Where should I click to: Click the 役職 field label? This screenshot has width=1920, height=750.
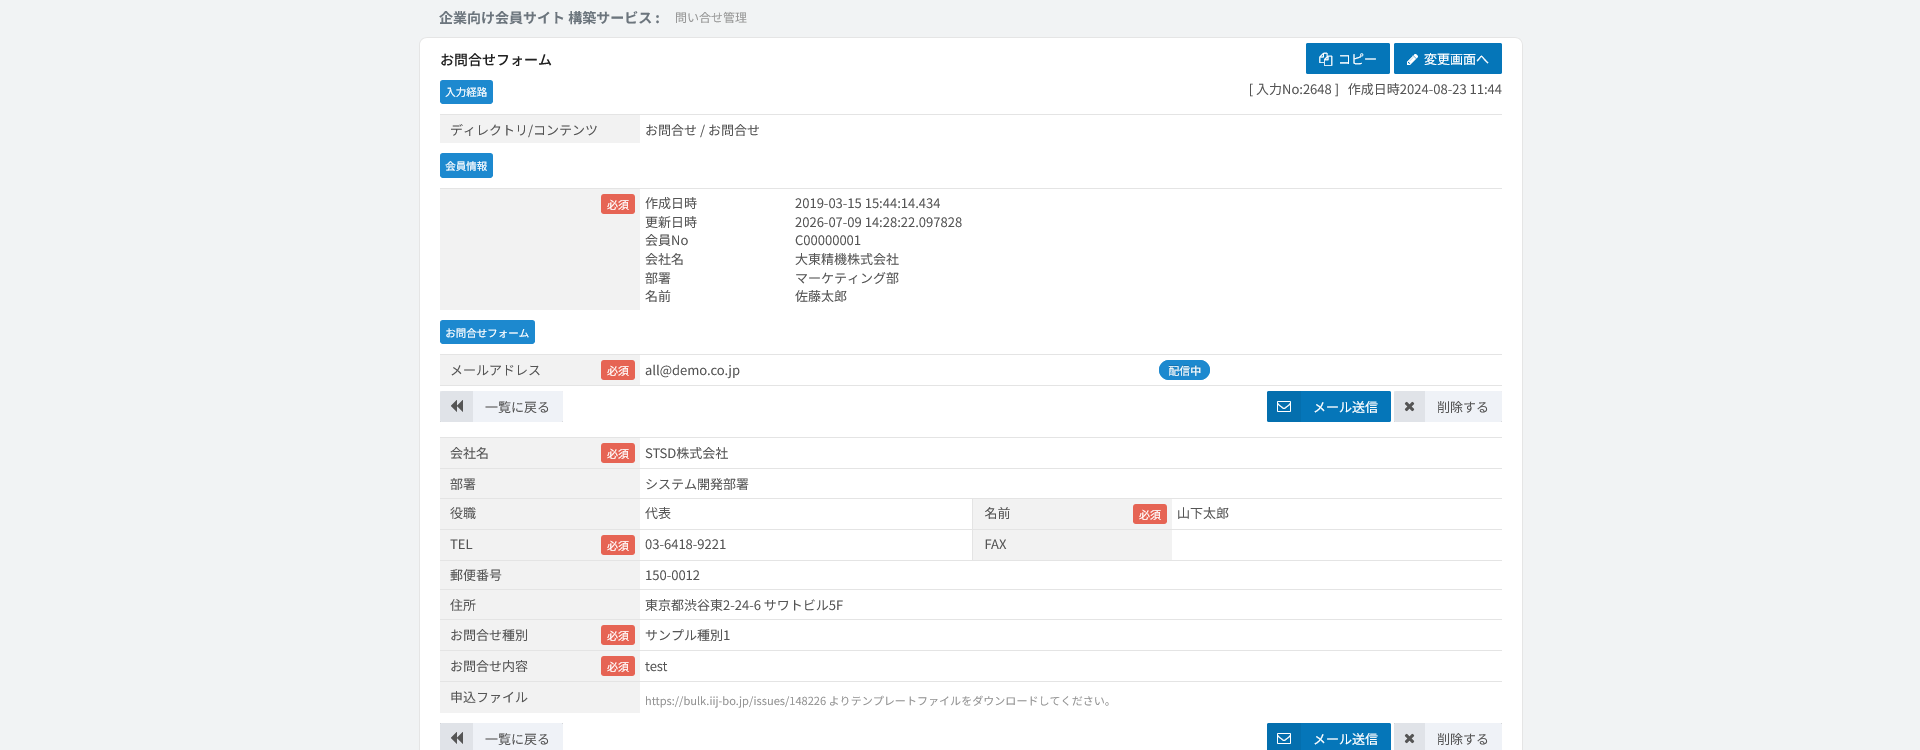coord(463,513)
